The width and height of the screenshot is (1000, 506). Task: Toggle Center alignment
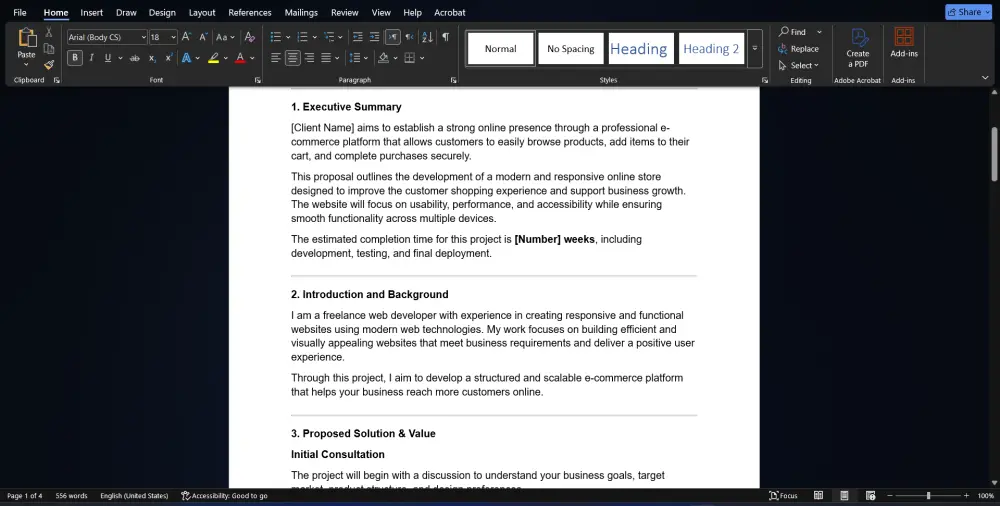(293, 58)
